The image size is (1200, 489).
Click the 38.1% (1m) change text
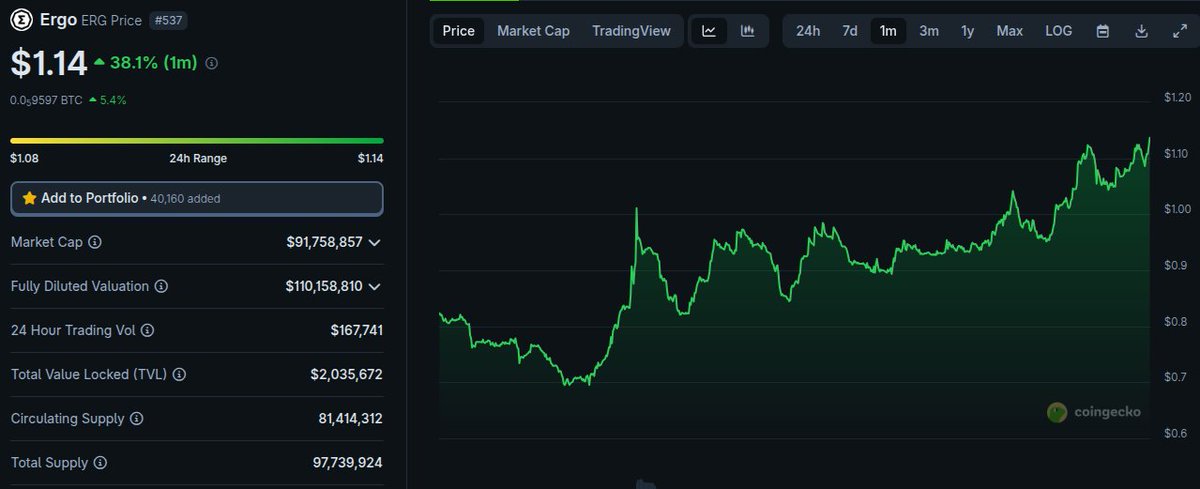click(153, 63)
